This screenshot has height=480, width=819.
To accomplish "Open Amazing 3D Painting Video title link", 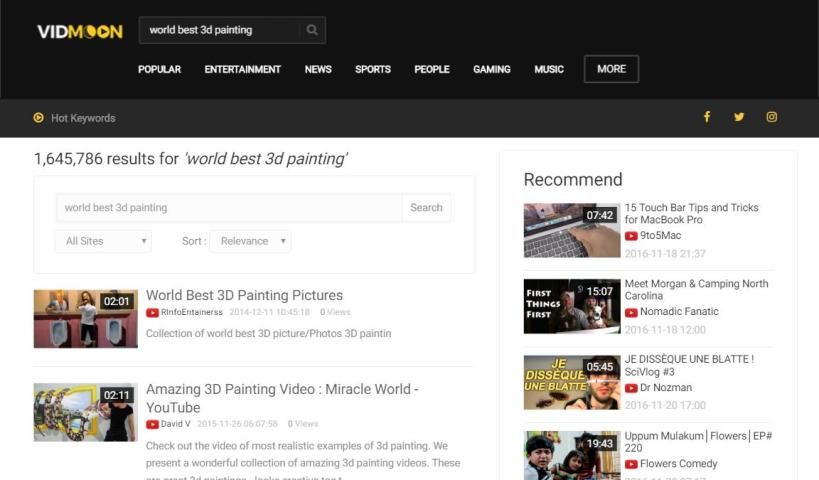I will tap(282, 389).
